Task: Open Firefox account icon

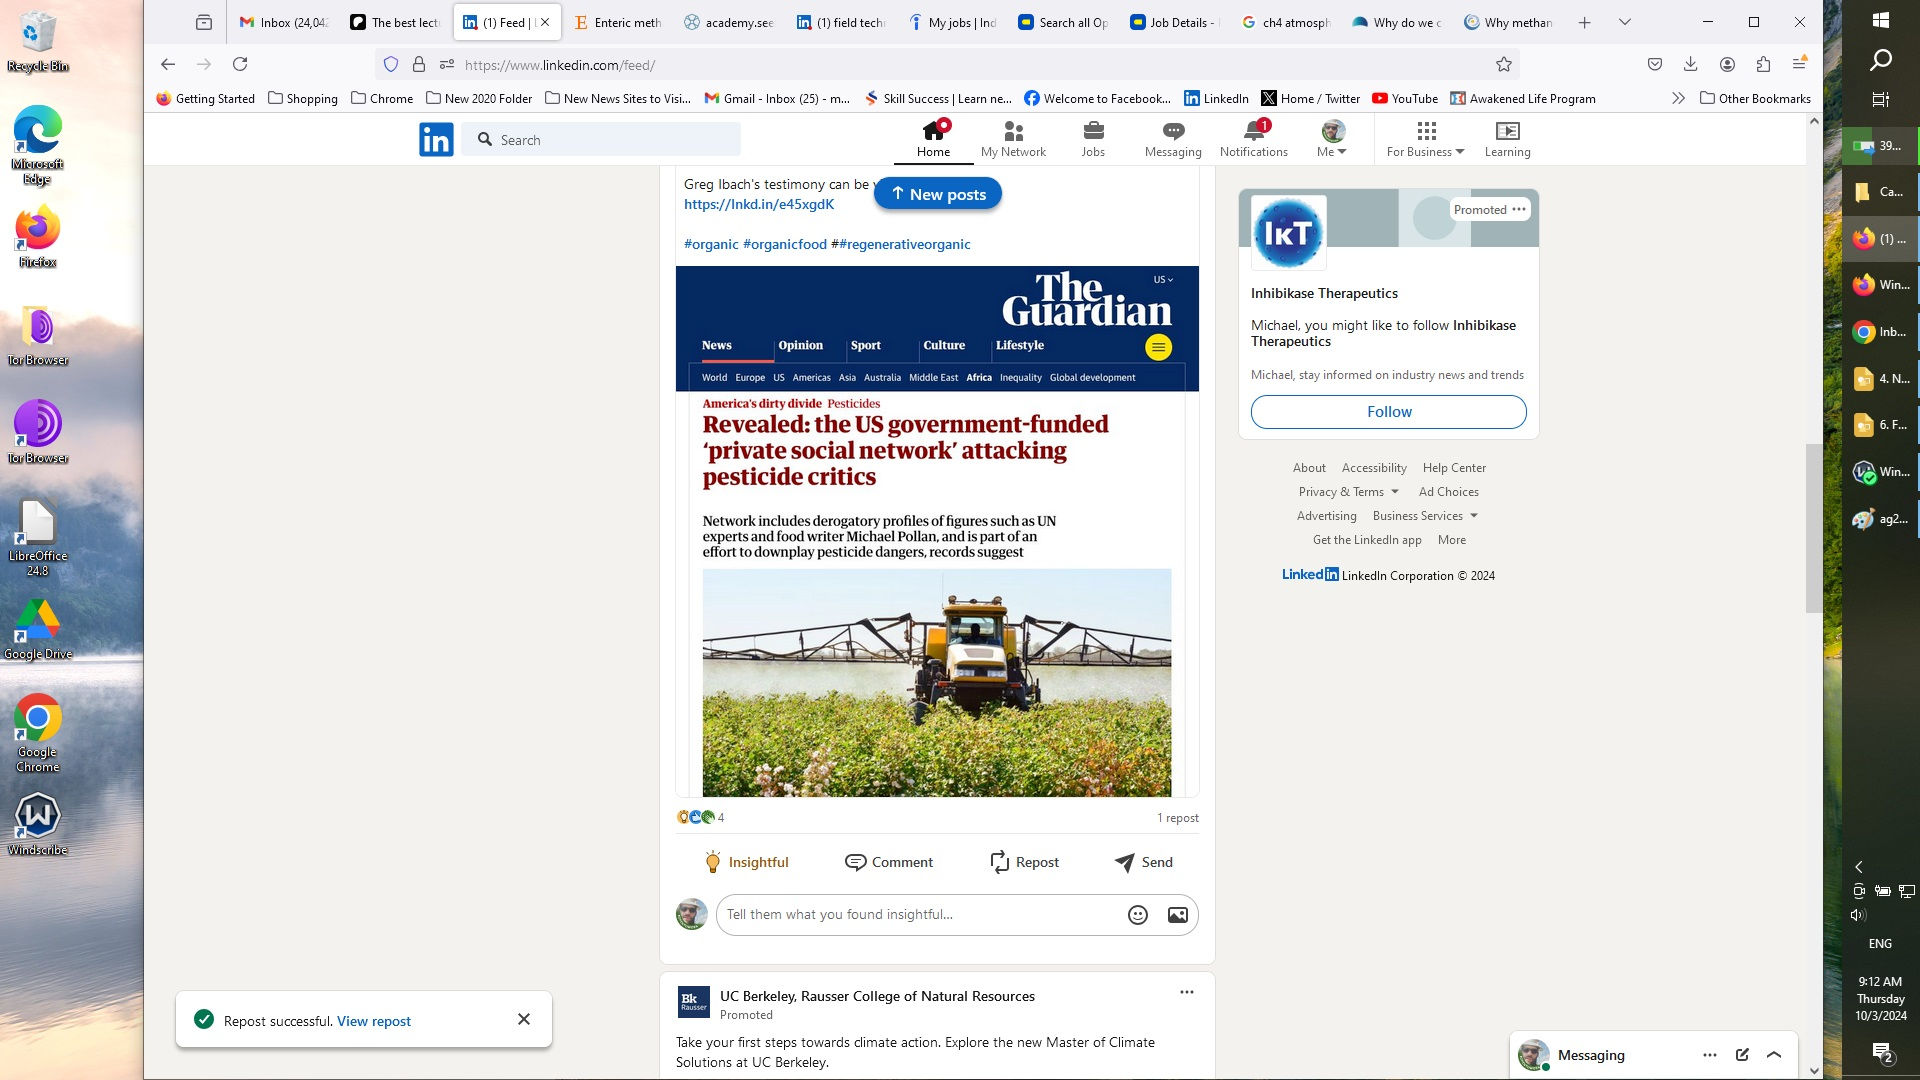Action: click(1727, 65)
